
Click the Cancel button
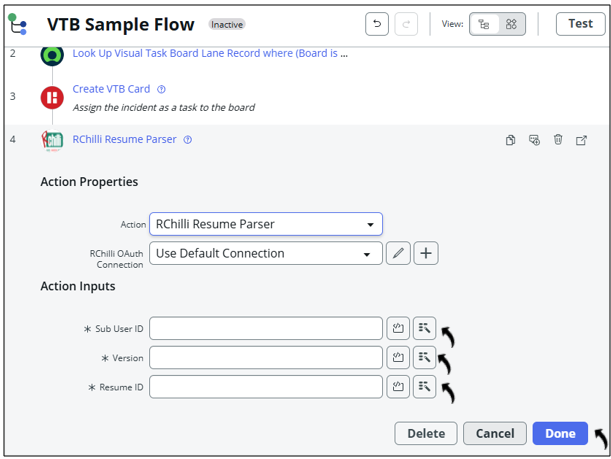click(495, 433)
